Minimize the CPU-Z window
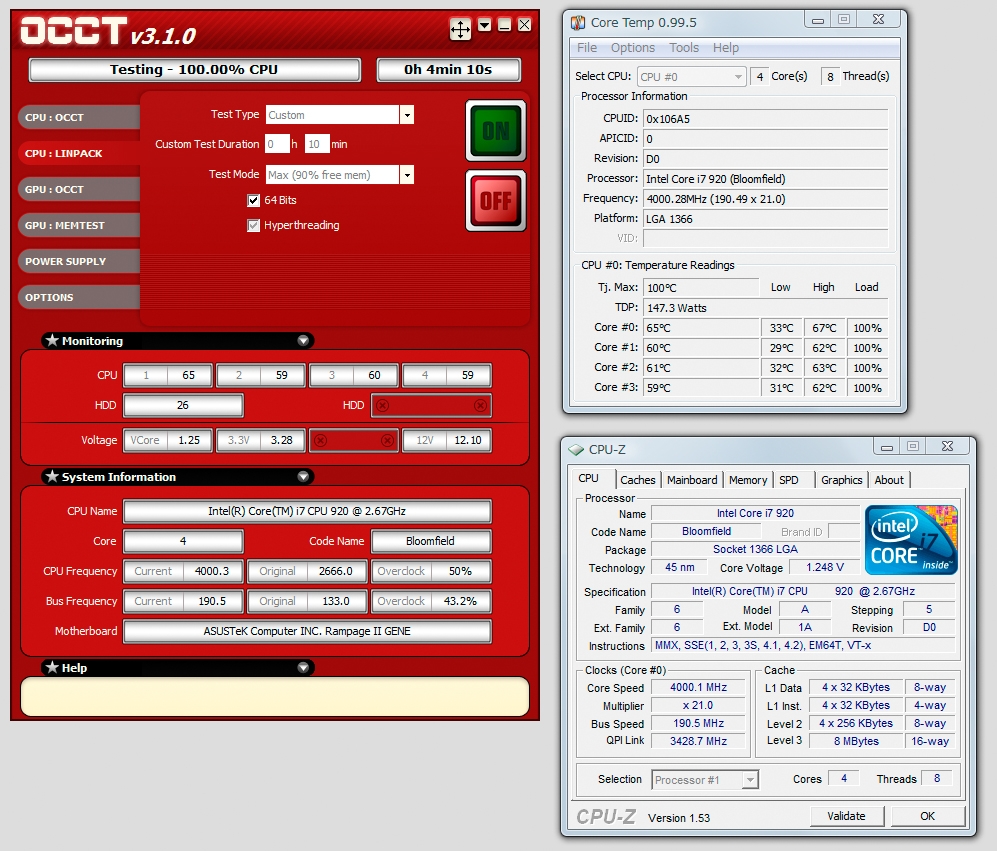Screen dimensions: 997x851 tap(887, 446)
